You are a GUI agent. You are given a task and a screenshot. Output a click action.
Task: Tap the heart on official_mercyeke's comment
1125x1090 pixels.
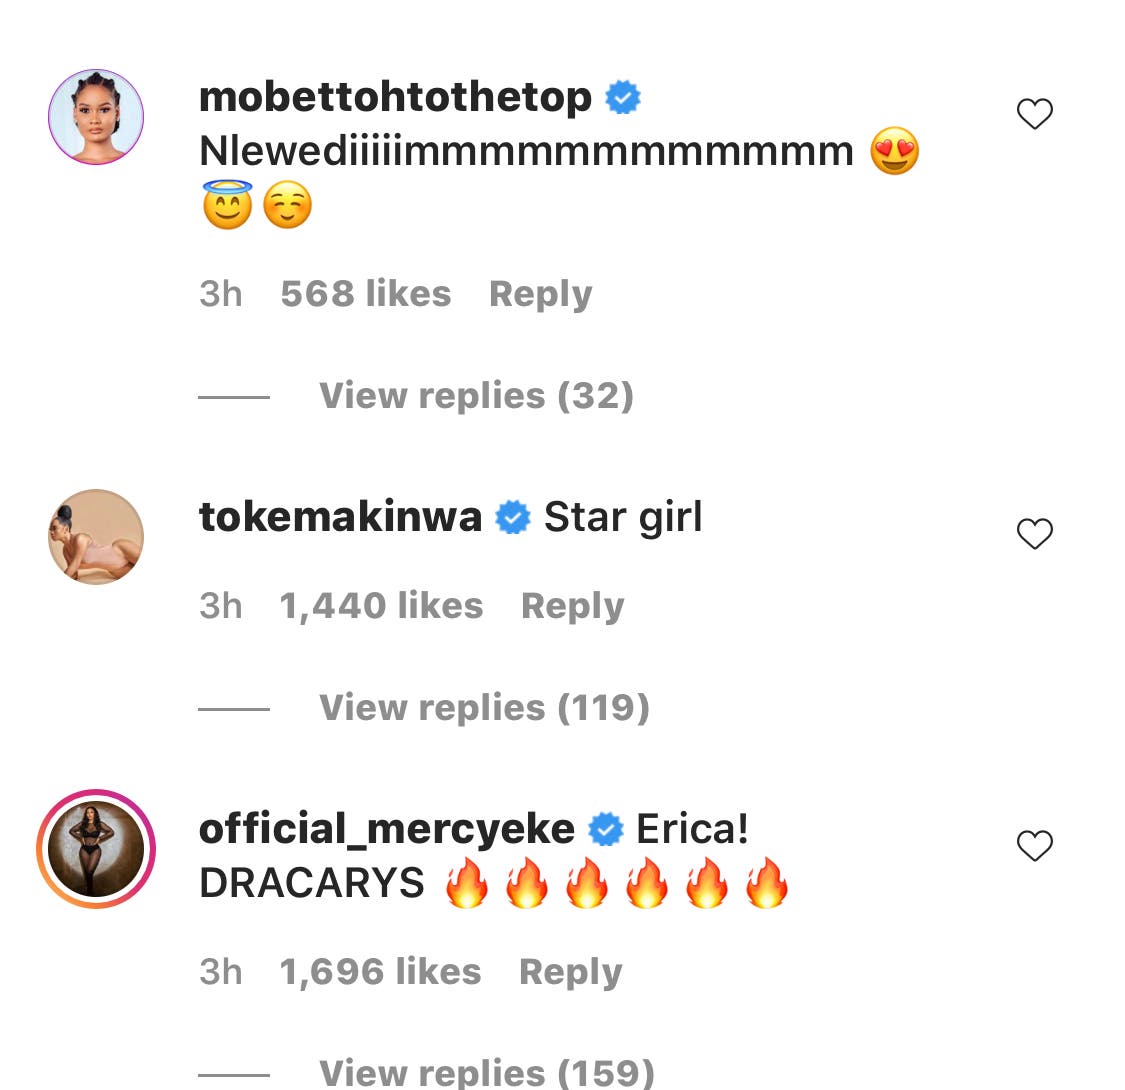1034,846
